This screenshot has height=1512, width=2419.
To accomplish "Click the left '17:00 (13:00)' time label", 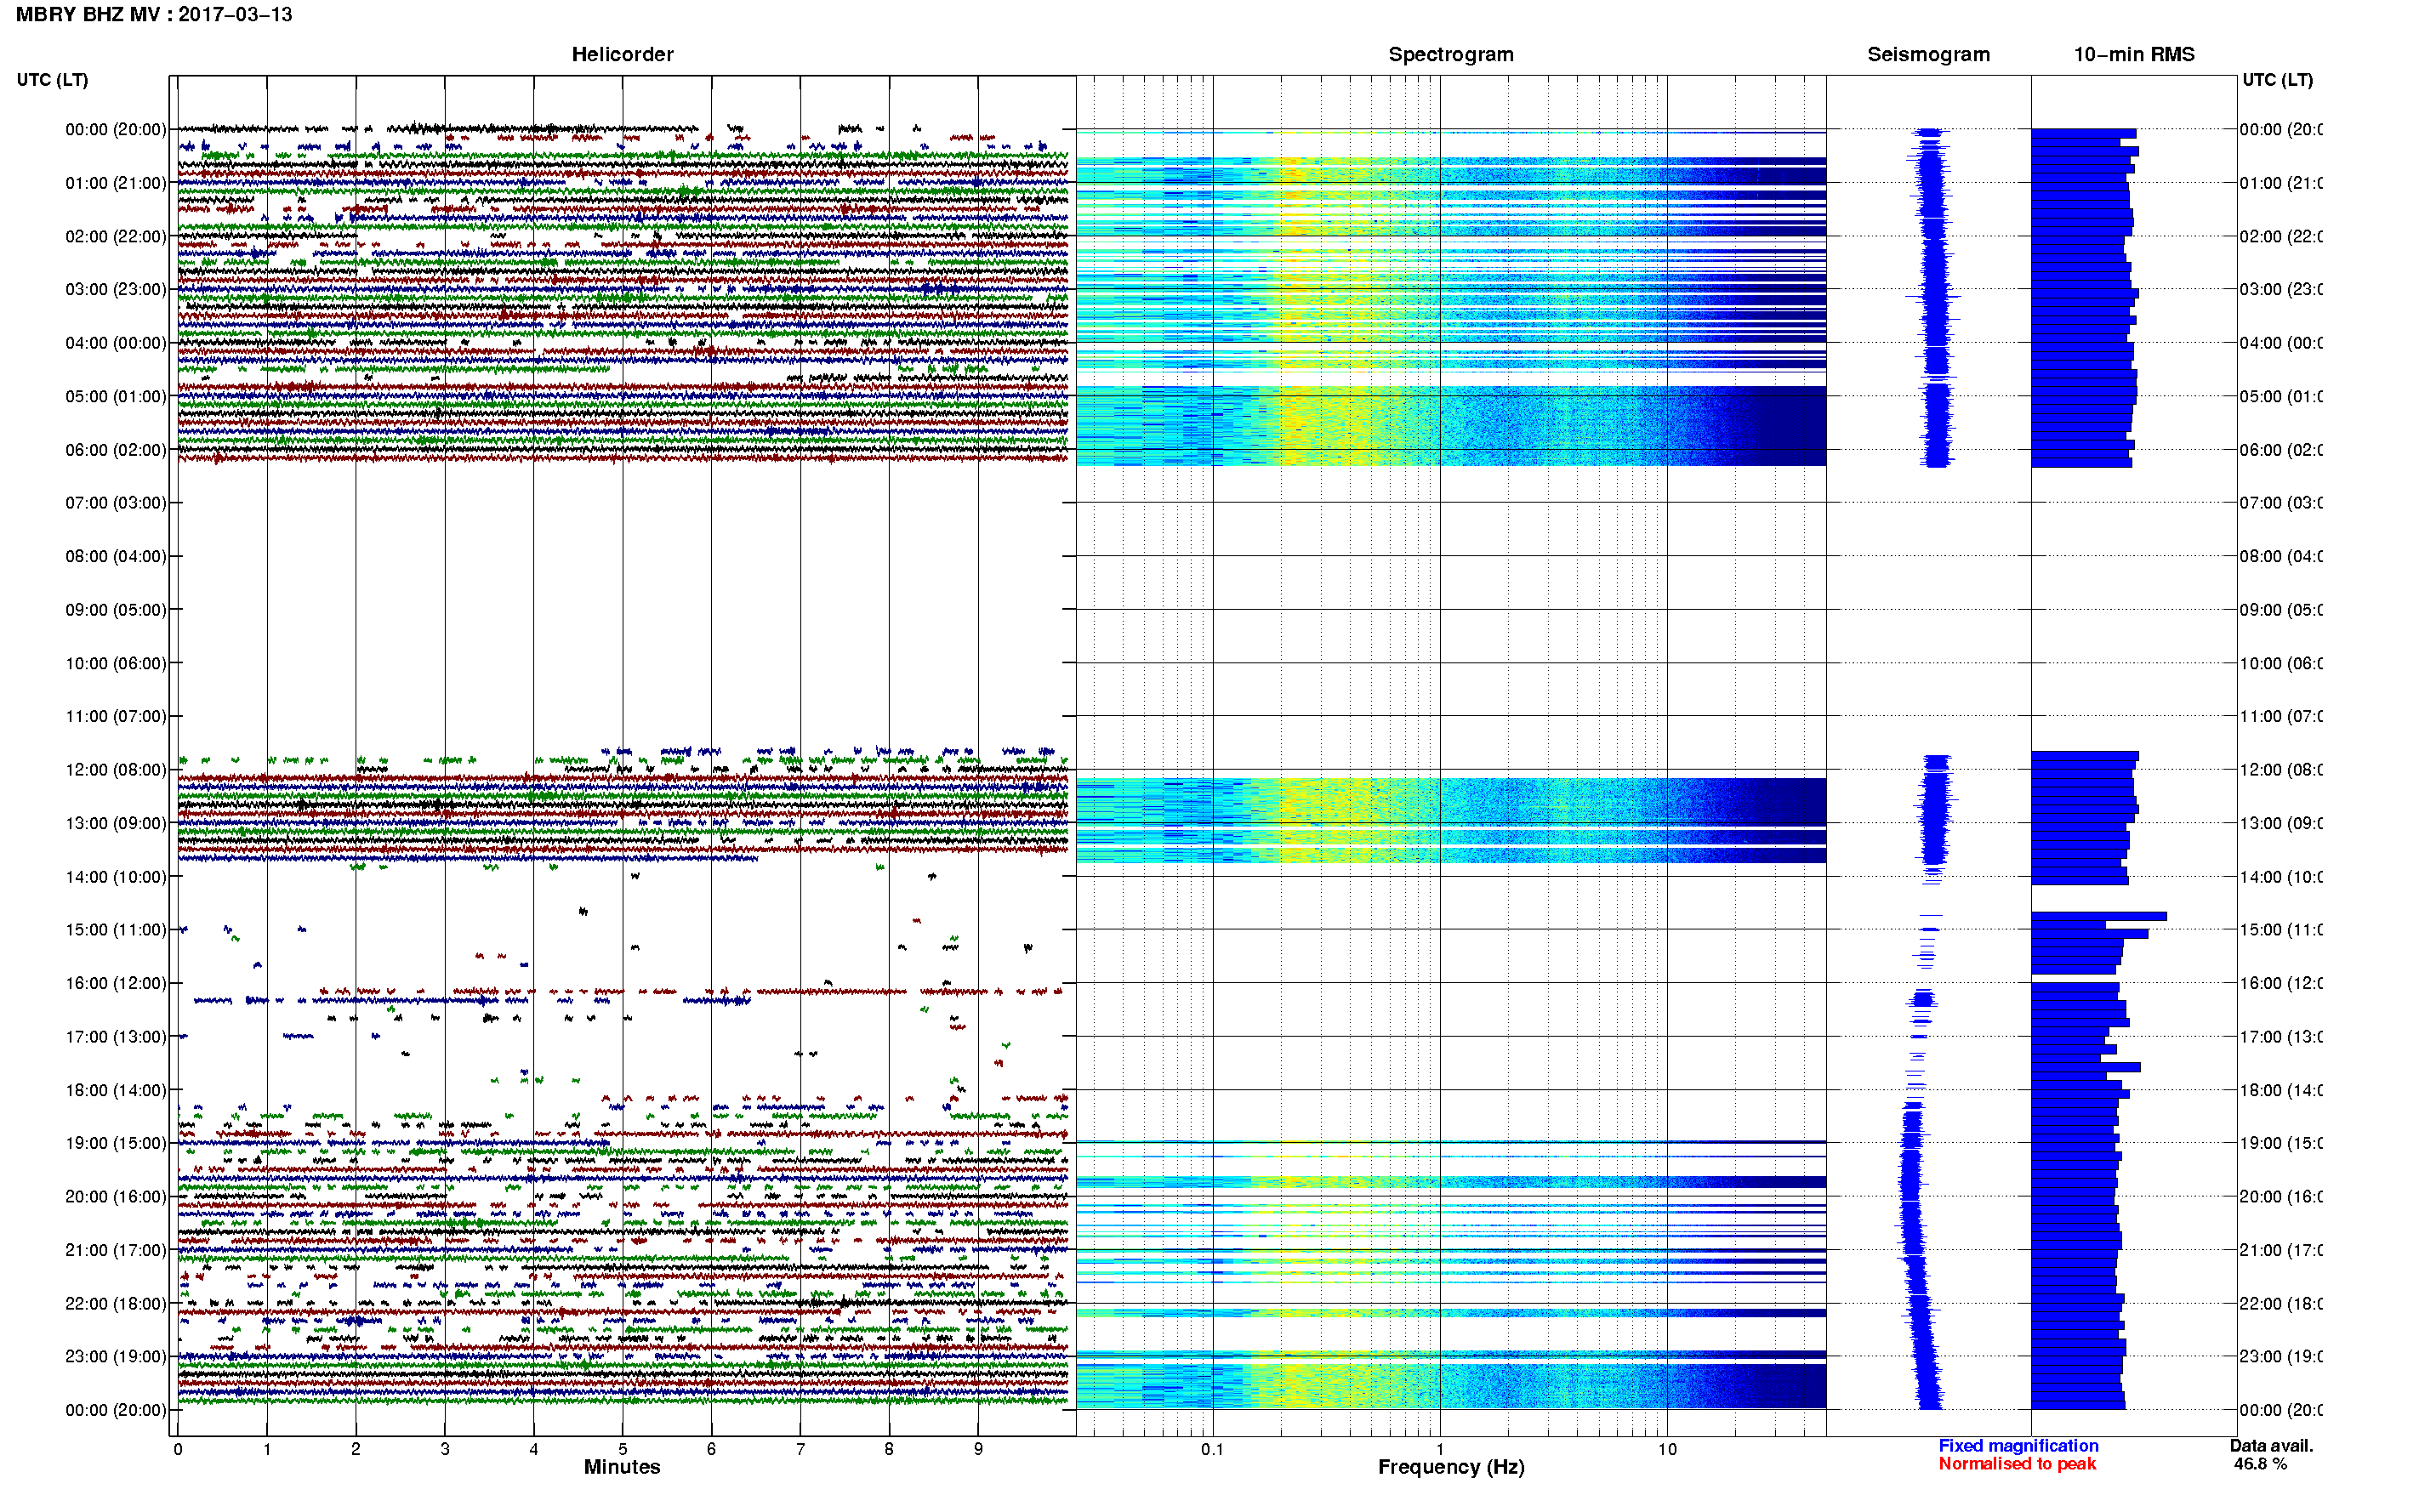I will tap(116, 1037).
